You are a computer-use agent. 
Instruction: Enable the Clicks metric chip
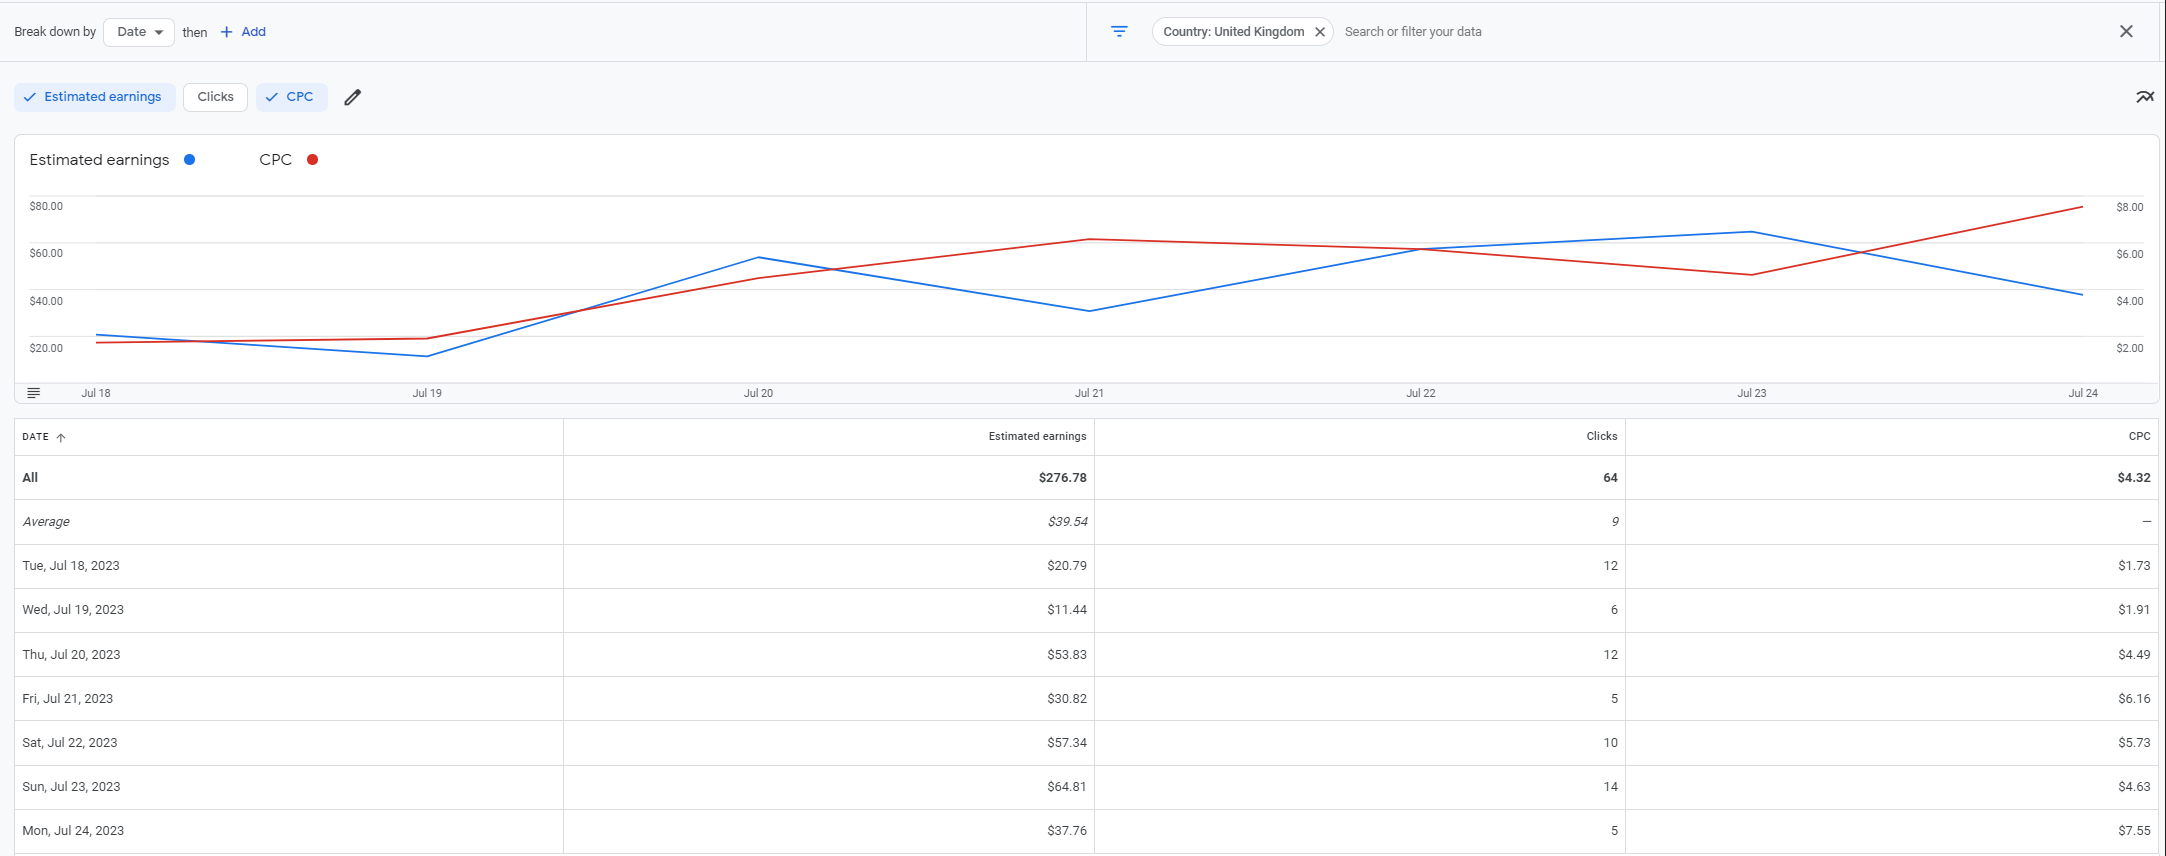tap(215, 97)
